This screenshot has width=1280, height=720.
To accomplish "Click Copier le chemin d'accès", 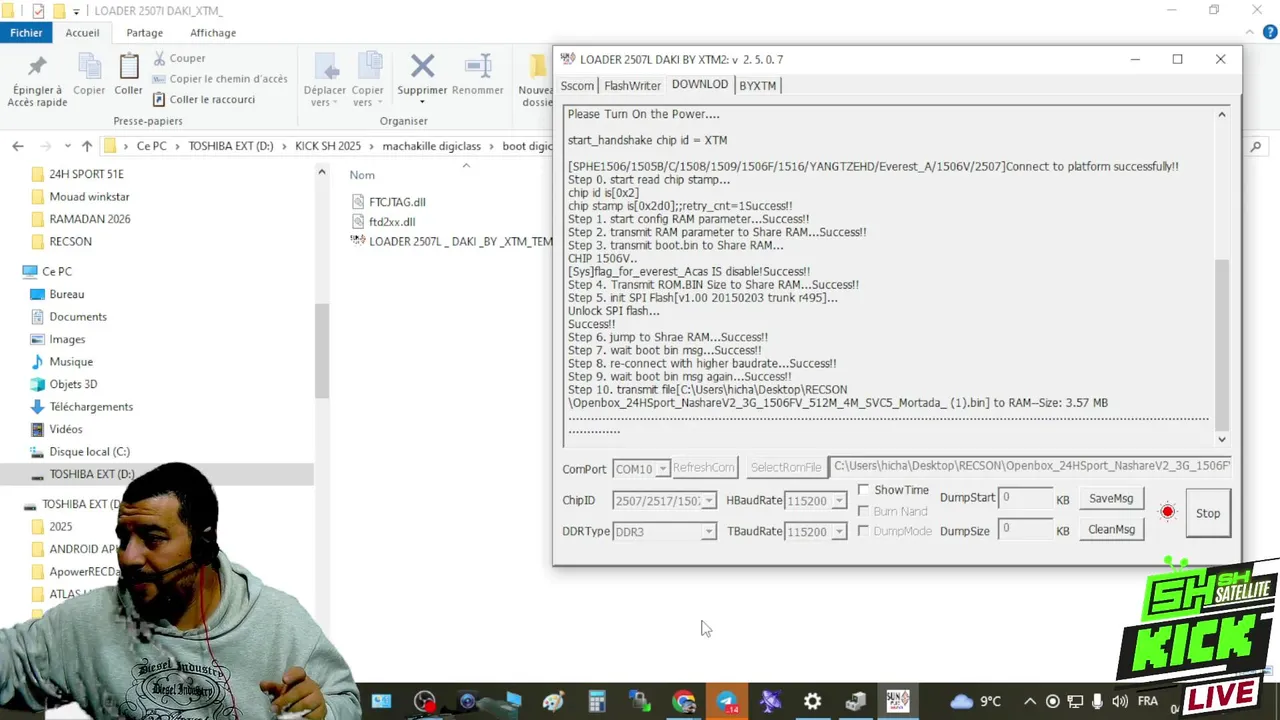I will (220, 79).
